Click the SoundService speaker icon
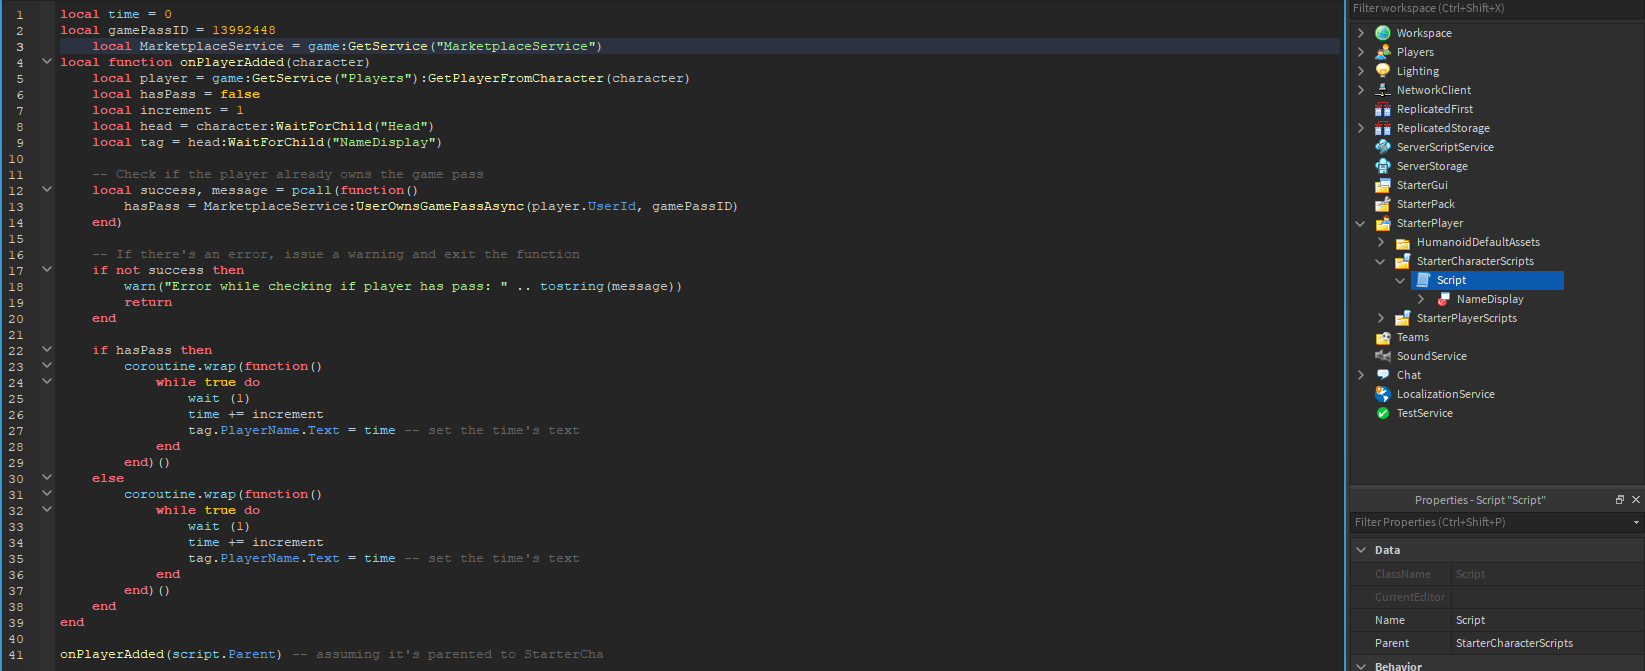 click(1382, 356)
